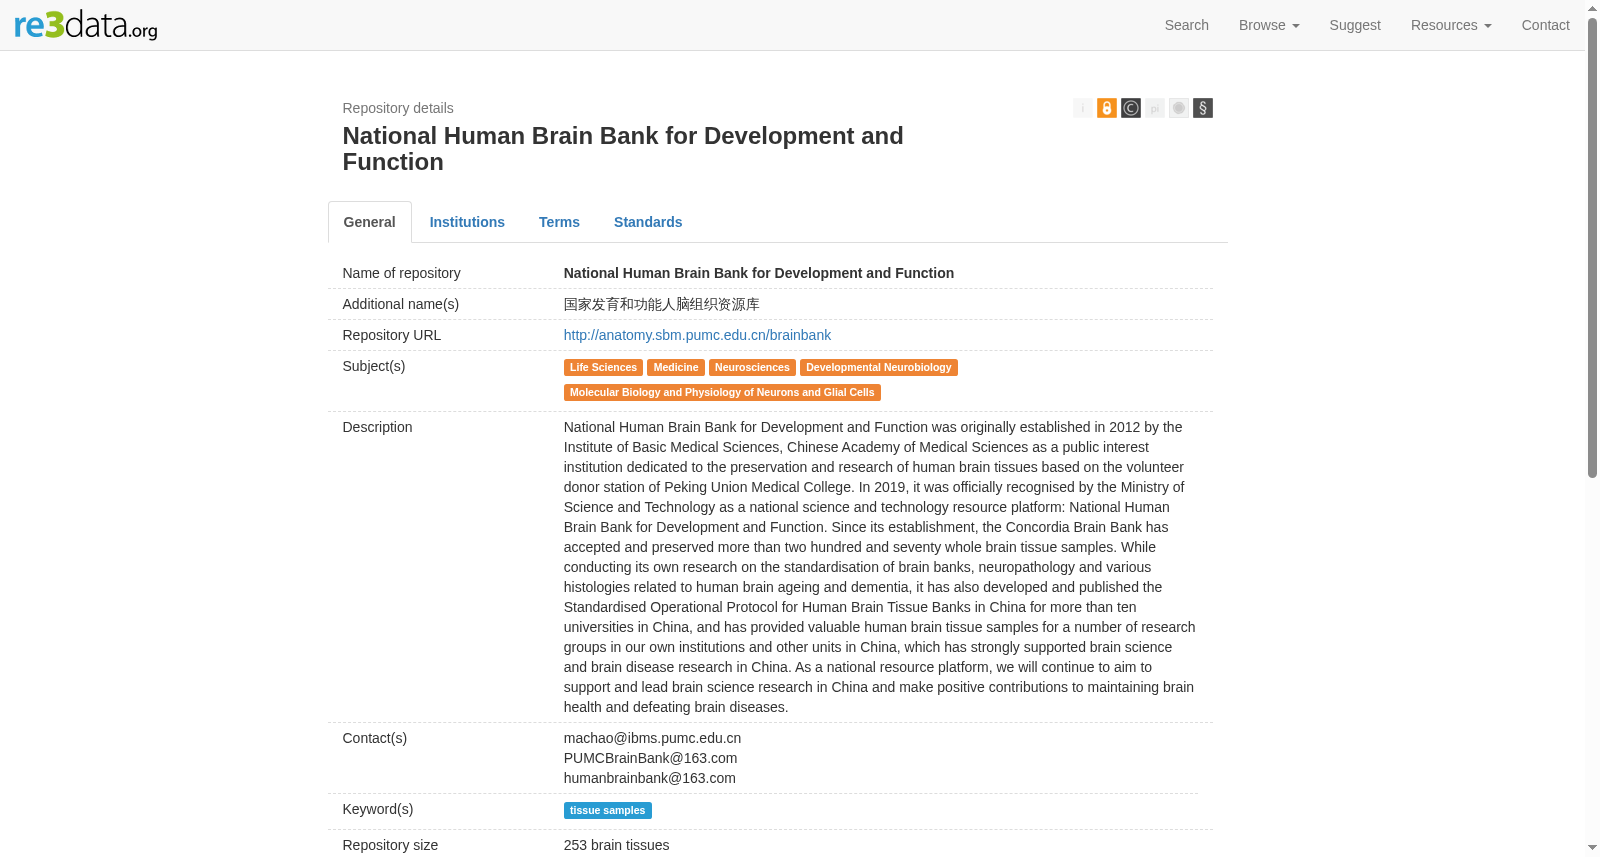
Task: Click the '253 brain tissues' size value
Action: (x=616, y=845)
